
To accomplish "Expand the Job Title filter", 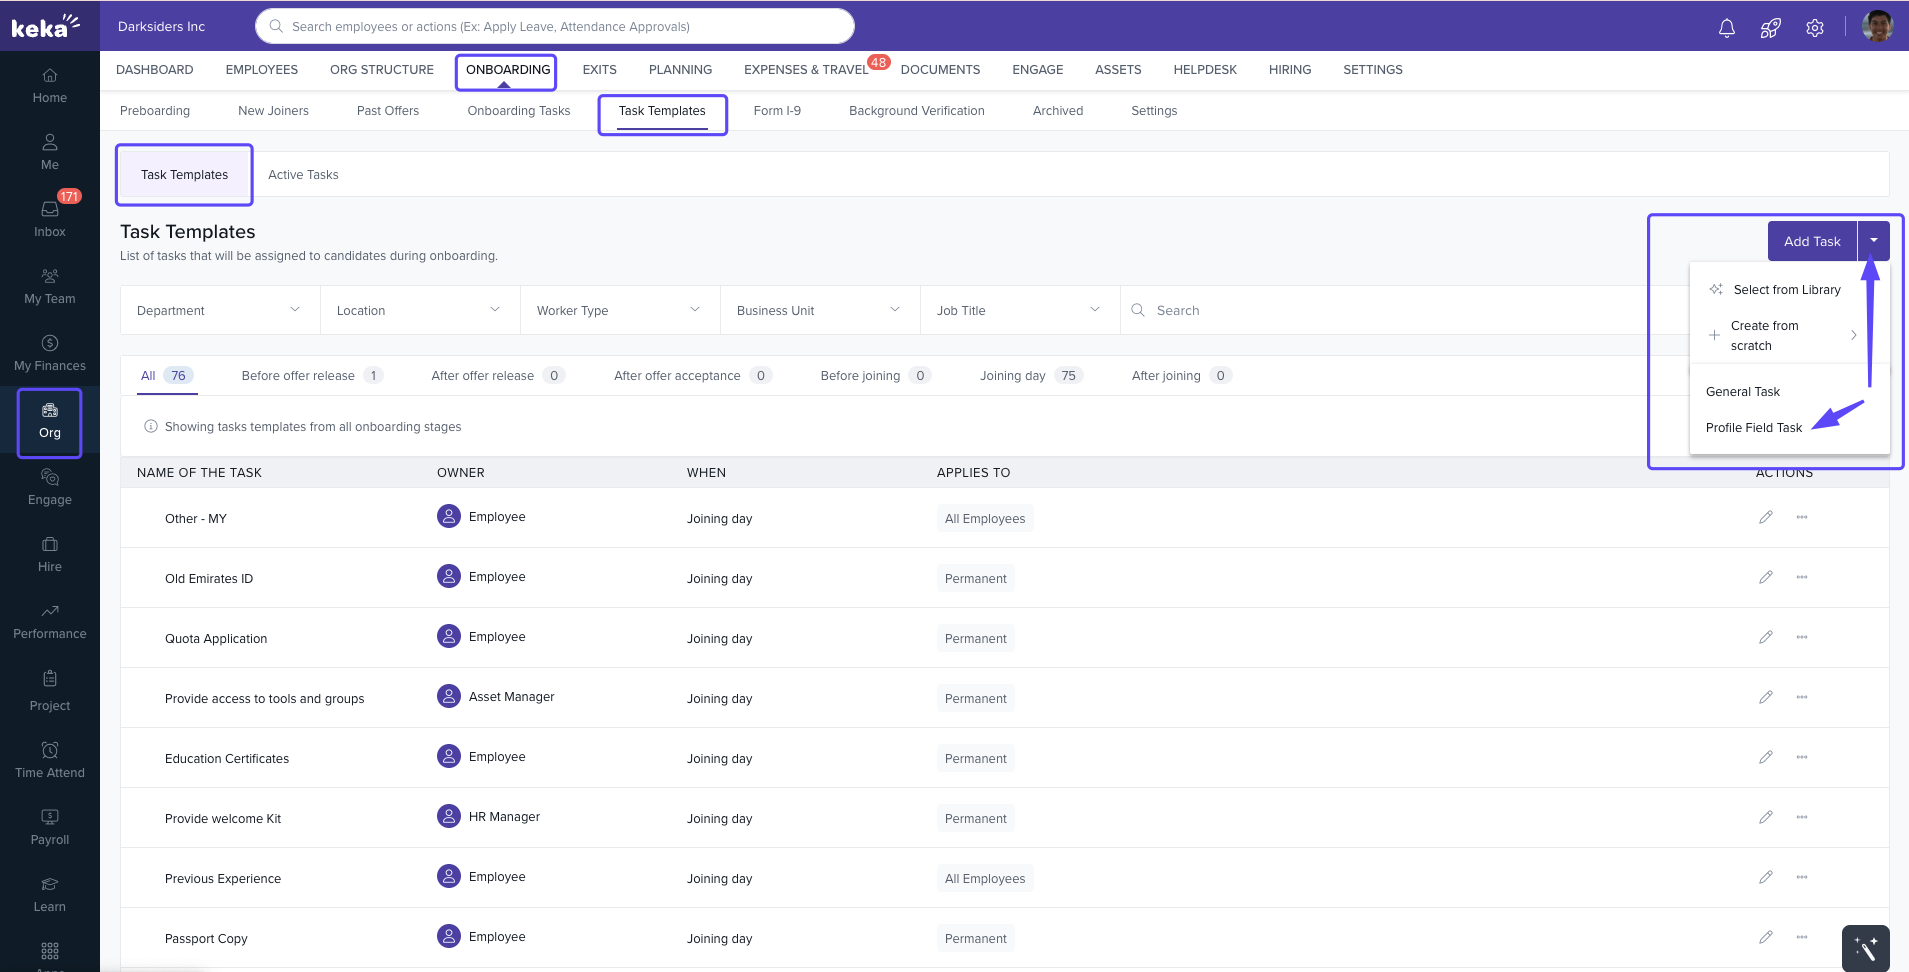I will pos(1019,310).
